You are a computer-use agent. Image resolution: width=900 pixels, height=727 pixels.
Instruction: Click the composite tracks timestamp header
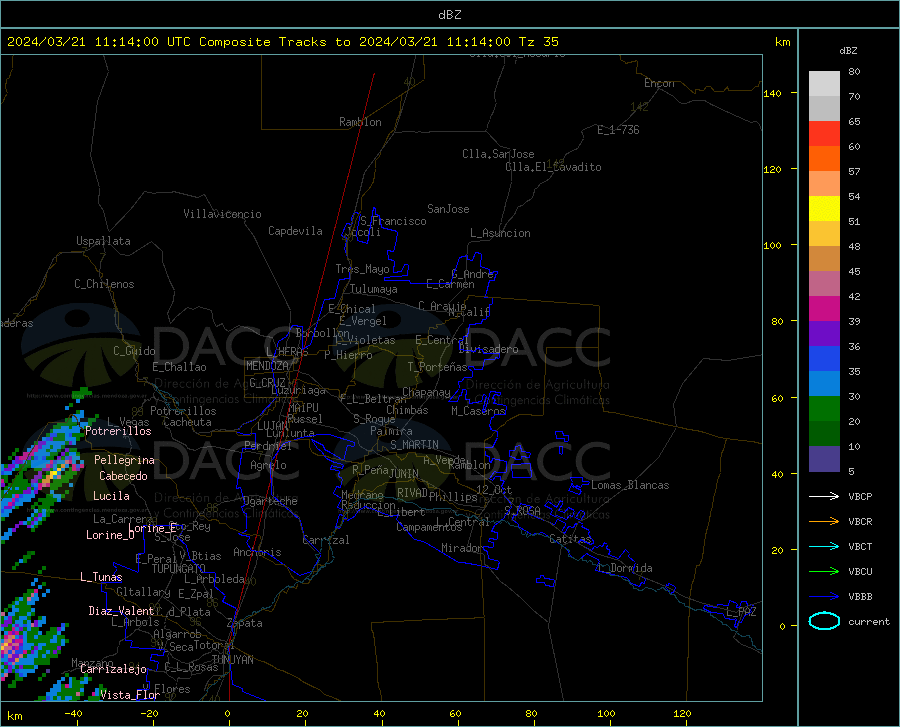[x=282, y=42]
